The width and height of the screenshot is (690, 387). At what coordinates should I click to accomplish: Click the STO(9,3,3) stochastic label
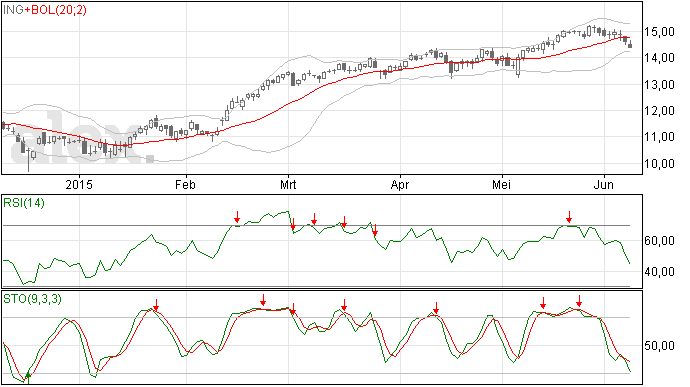(32, 299)
